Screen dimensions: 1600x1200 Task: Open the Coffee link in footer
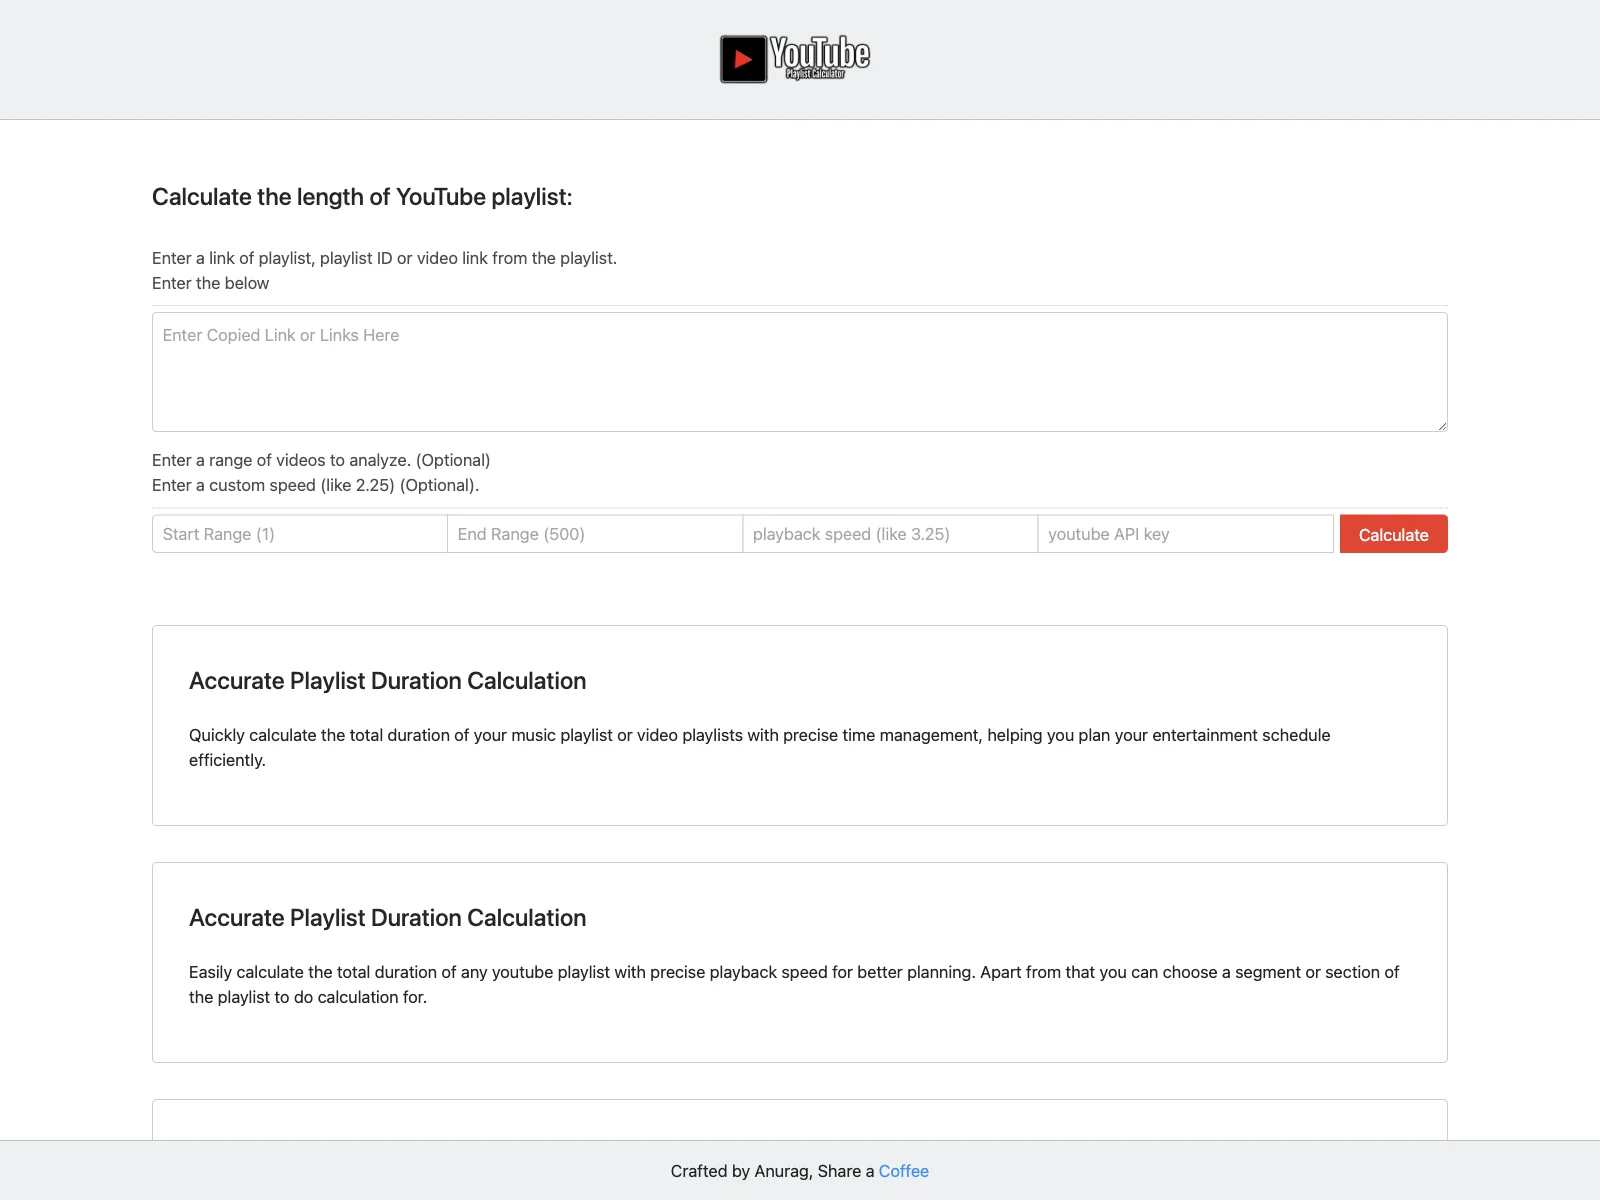(904, 1171)
